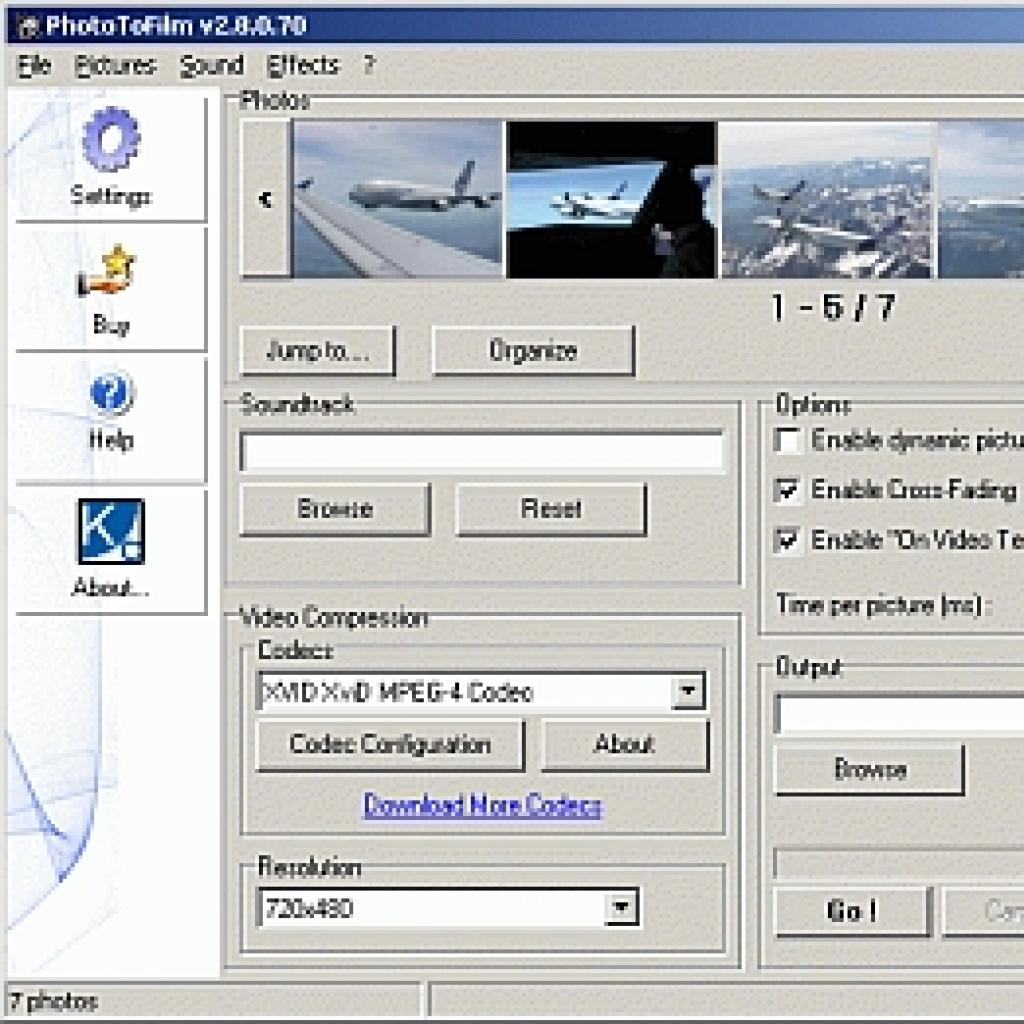Viewport: 1024px width, 1024px height.
Task: Open the question mark help menu
Action: pyautogui.click(x=369, y=65)
